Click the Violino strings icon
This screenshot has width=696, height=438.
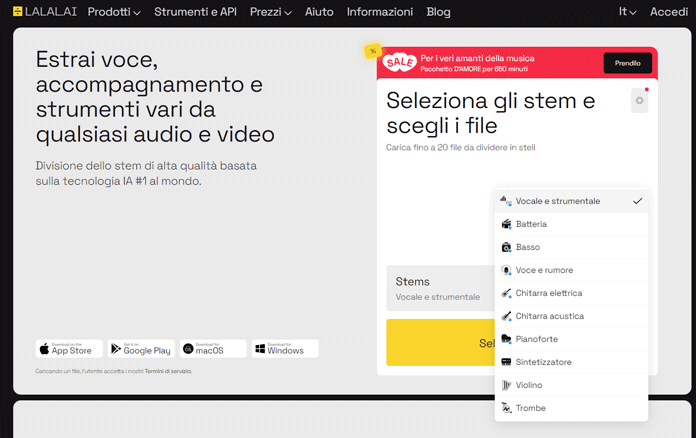click(506, 385)
